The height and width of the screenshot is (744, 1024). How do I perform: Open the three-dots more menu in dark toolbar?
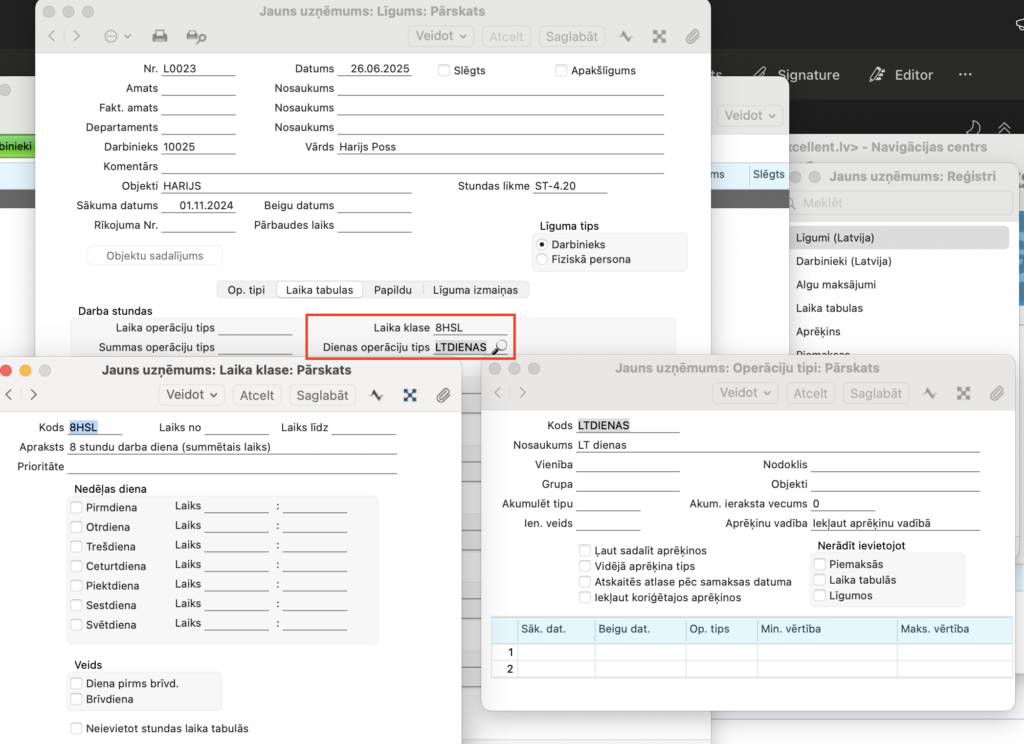click(965, 74)
